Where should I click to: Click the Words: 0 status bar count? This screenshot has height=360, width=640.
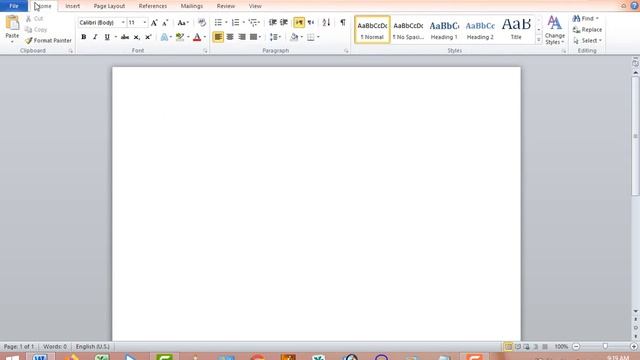pos(55,347)
